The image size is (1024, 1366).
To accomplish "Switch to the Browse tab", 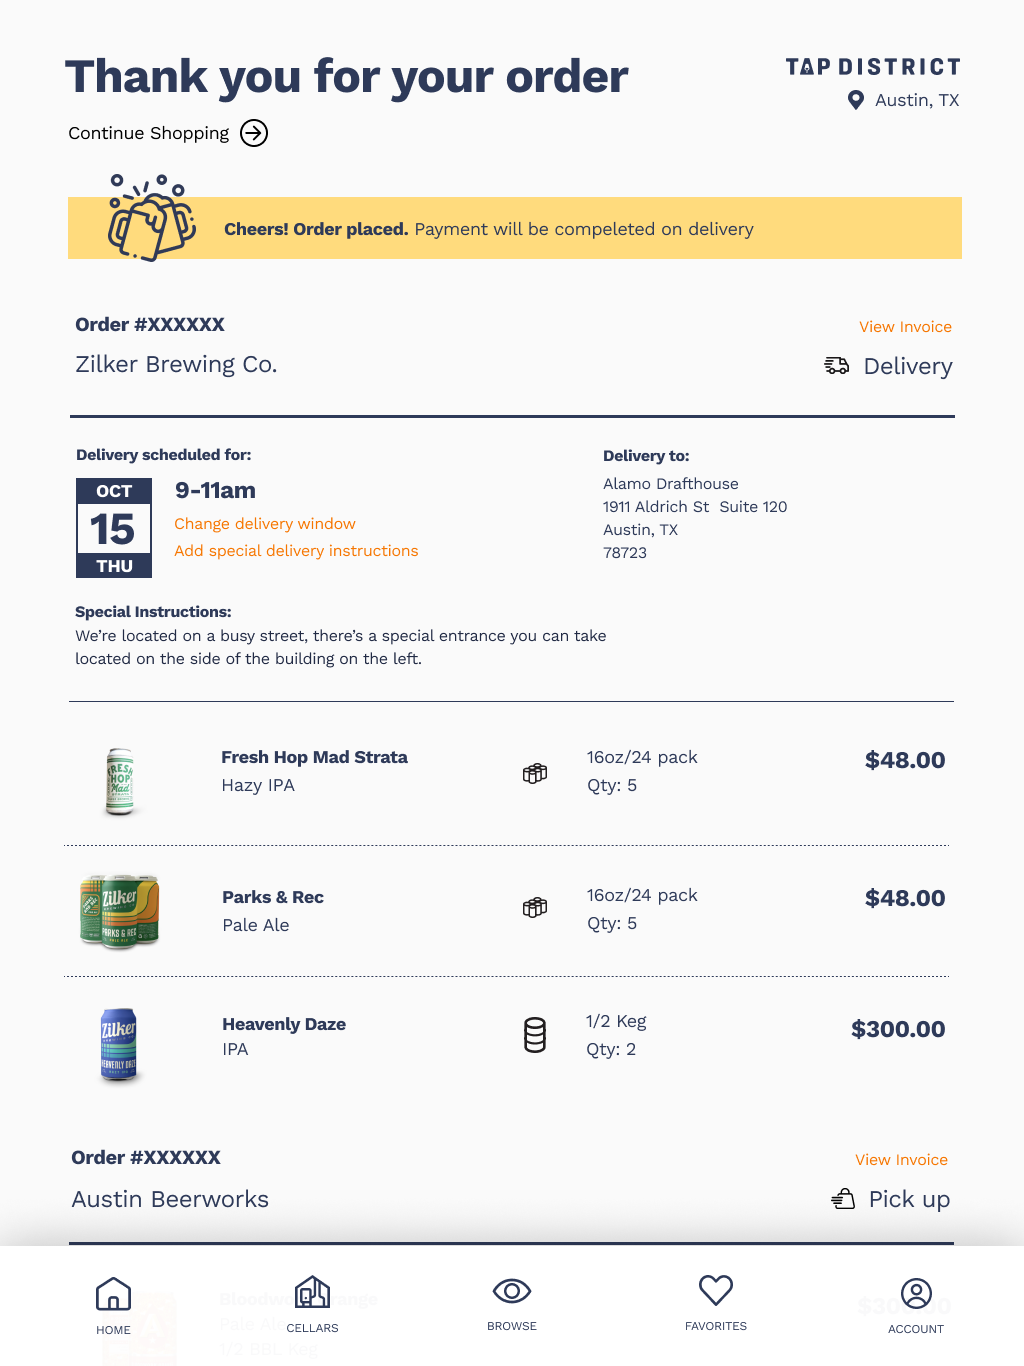I will pos(512,1303).
